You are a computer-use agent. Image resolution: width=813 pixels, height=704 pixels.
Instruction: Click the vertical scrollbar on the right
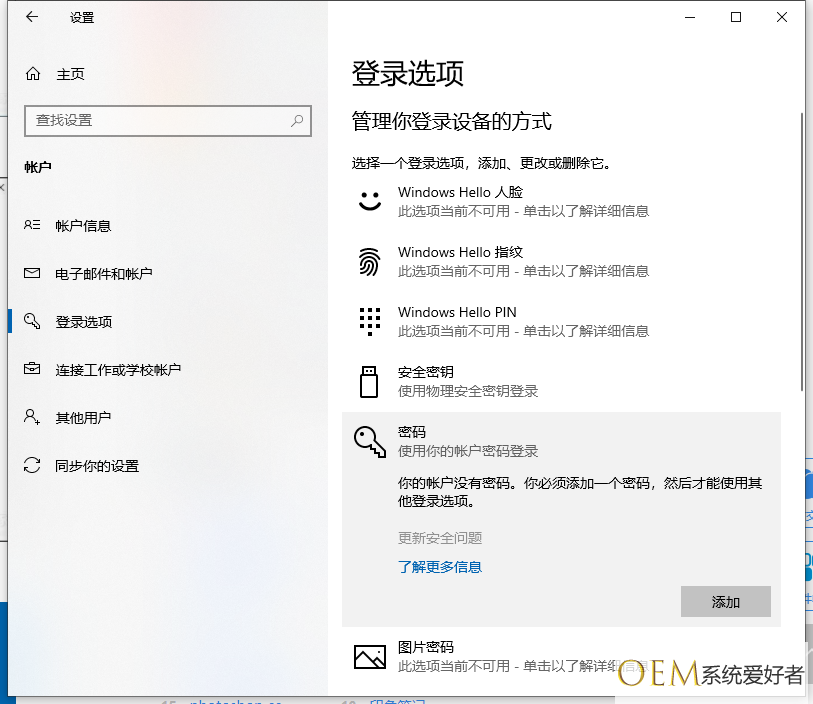(x=801, y=250)
